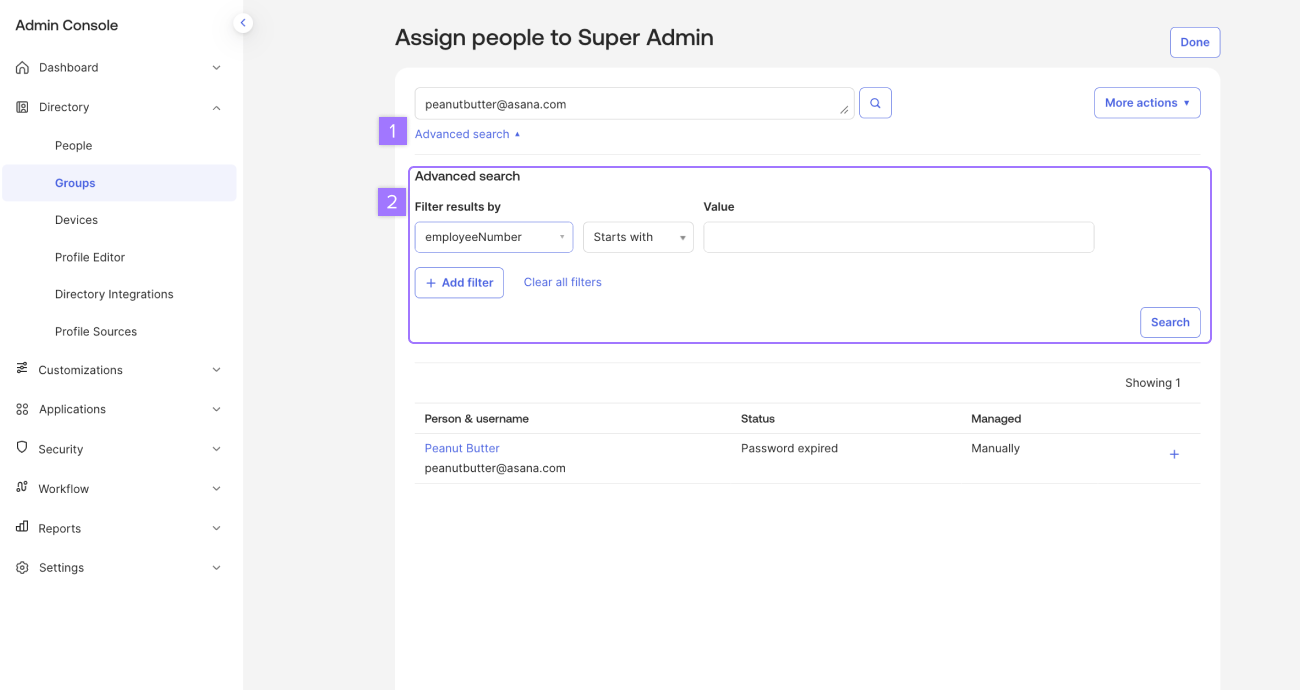
Task: Open the employeeNumber filter dropdown
Action: (x=493, y=237)
